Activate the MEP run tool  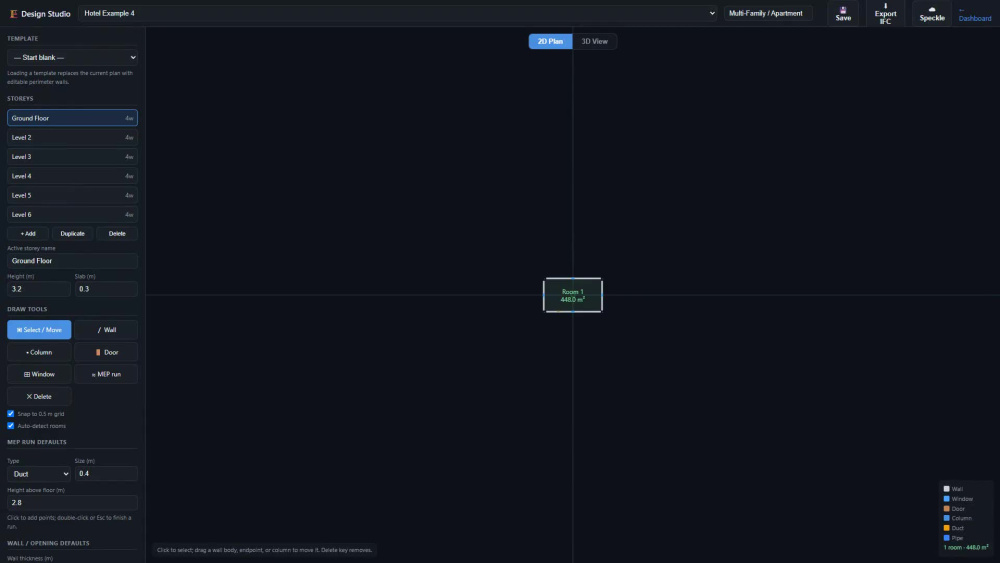106,374
